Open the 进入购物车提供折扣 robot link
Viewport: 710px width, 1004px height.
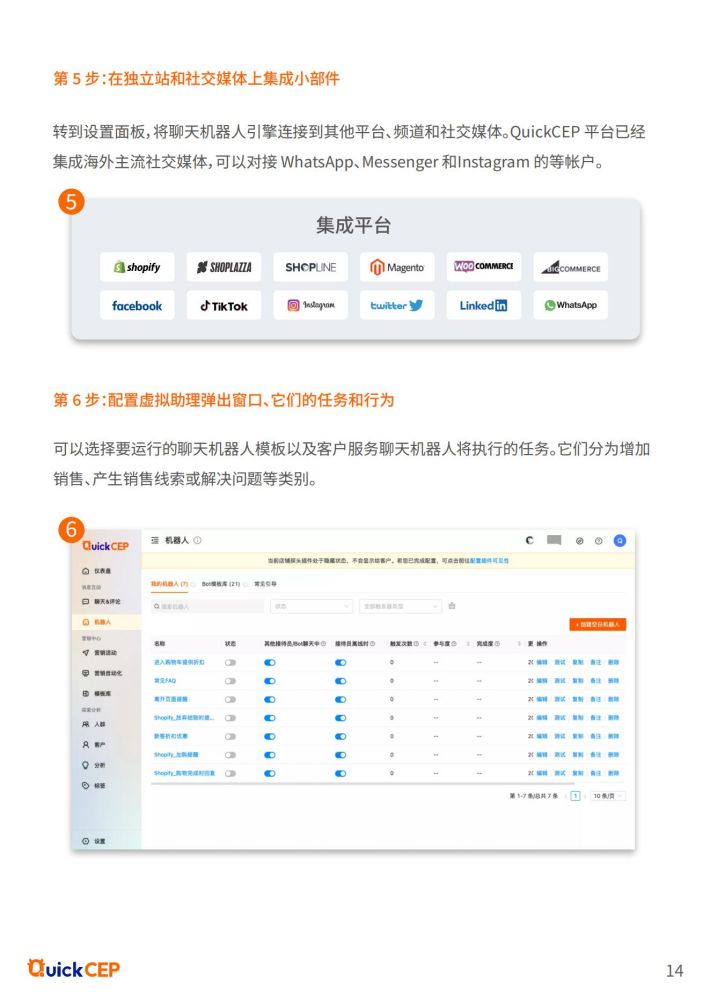179,663
